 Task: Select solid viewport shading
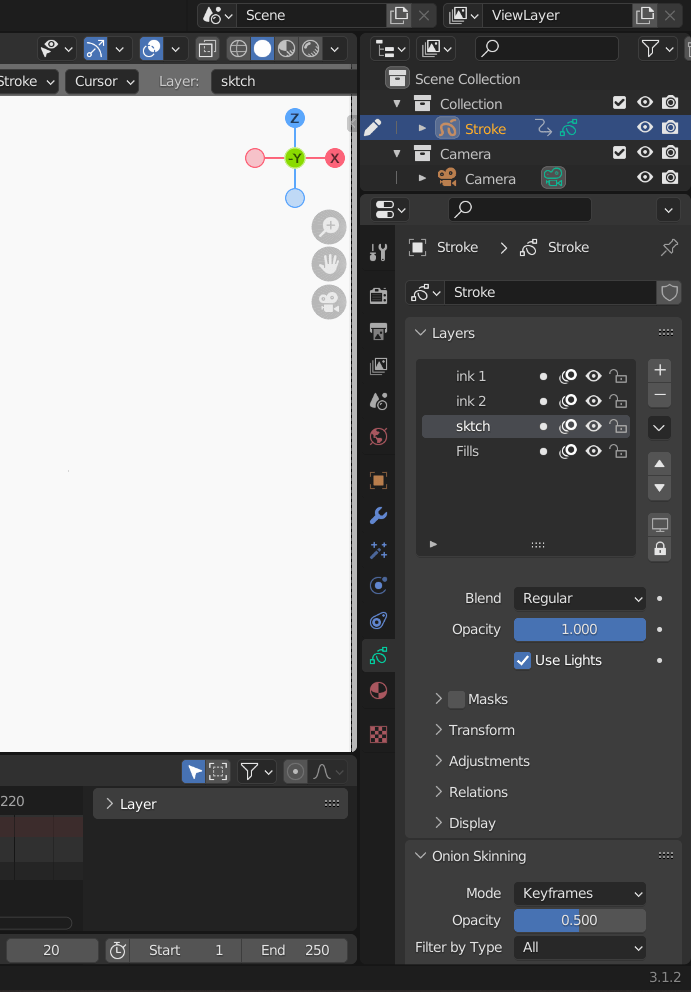tap(263, 49)
